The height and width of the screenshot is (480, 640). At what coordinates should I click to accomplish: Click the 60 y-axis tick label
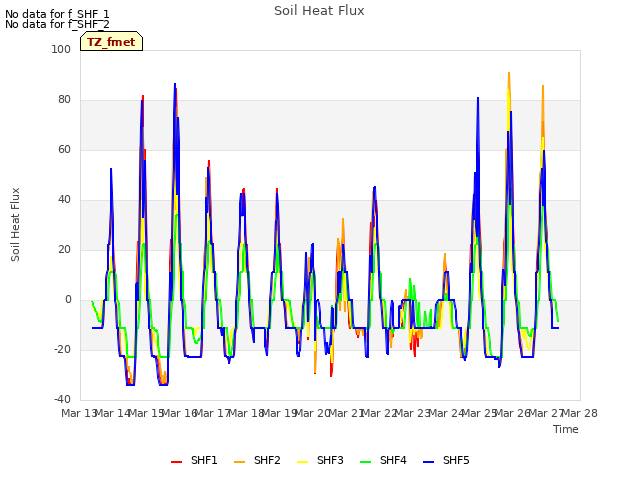point(64,149)
